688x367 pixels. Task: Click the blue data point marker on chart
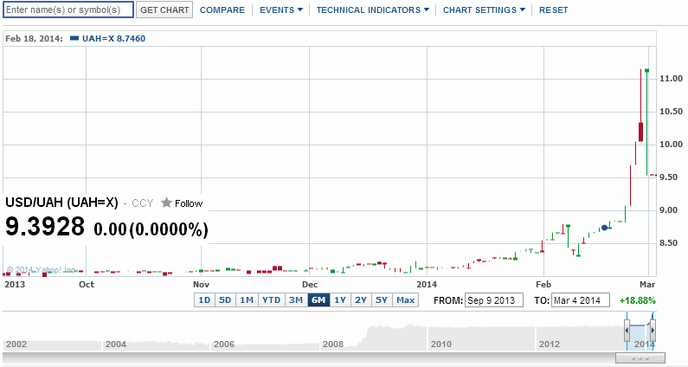coord(604,227)
